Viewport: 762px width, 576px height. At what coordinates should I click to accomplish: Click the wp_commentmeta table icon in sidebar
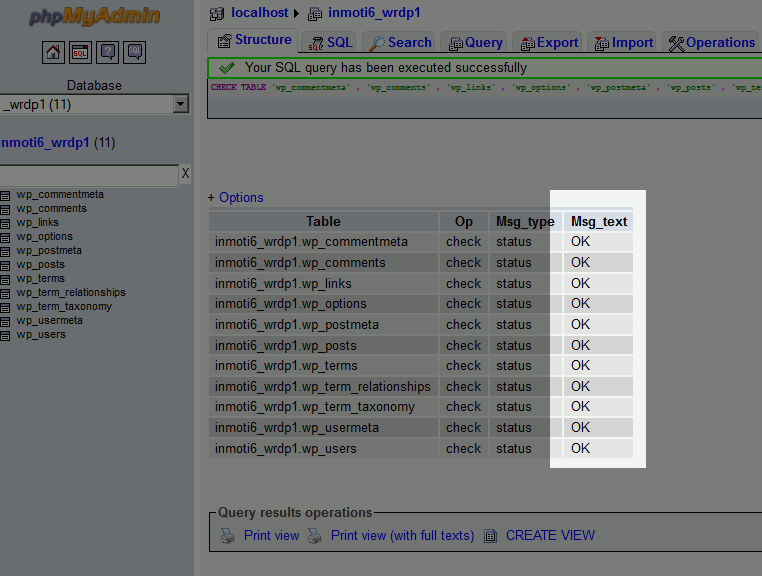5,195
